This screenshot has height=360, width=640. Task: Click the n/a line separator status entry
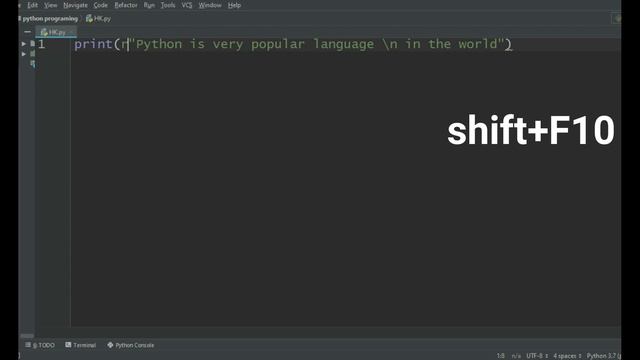[516, 356]
